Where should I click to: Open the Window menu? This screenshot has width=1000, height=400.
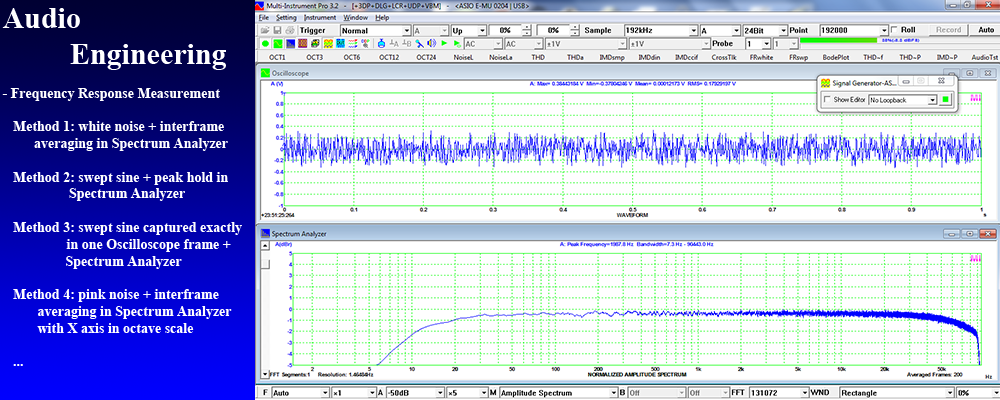point(355,17)
